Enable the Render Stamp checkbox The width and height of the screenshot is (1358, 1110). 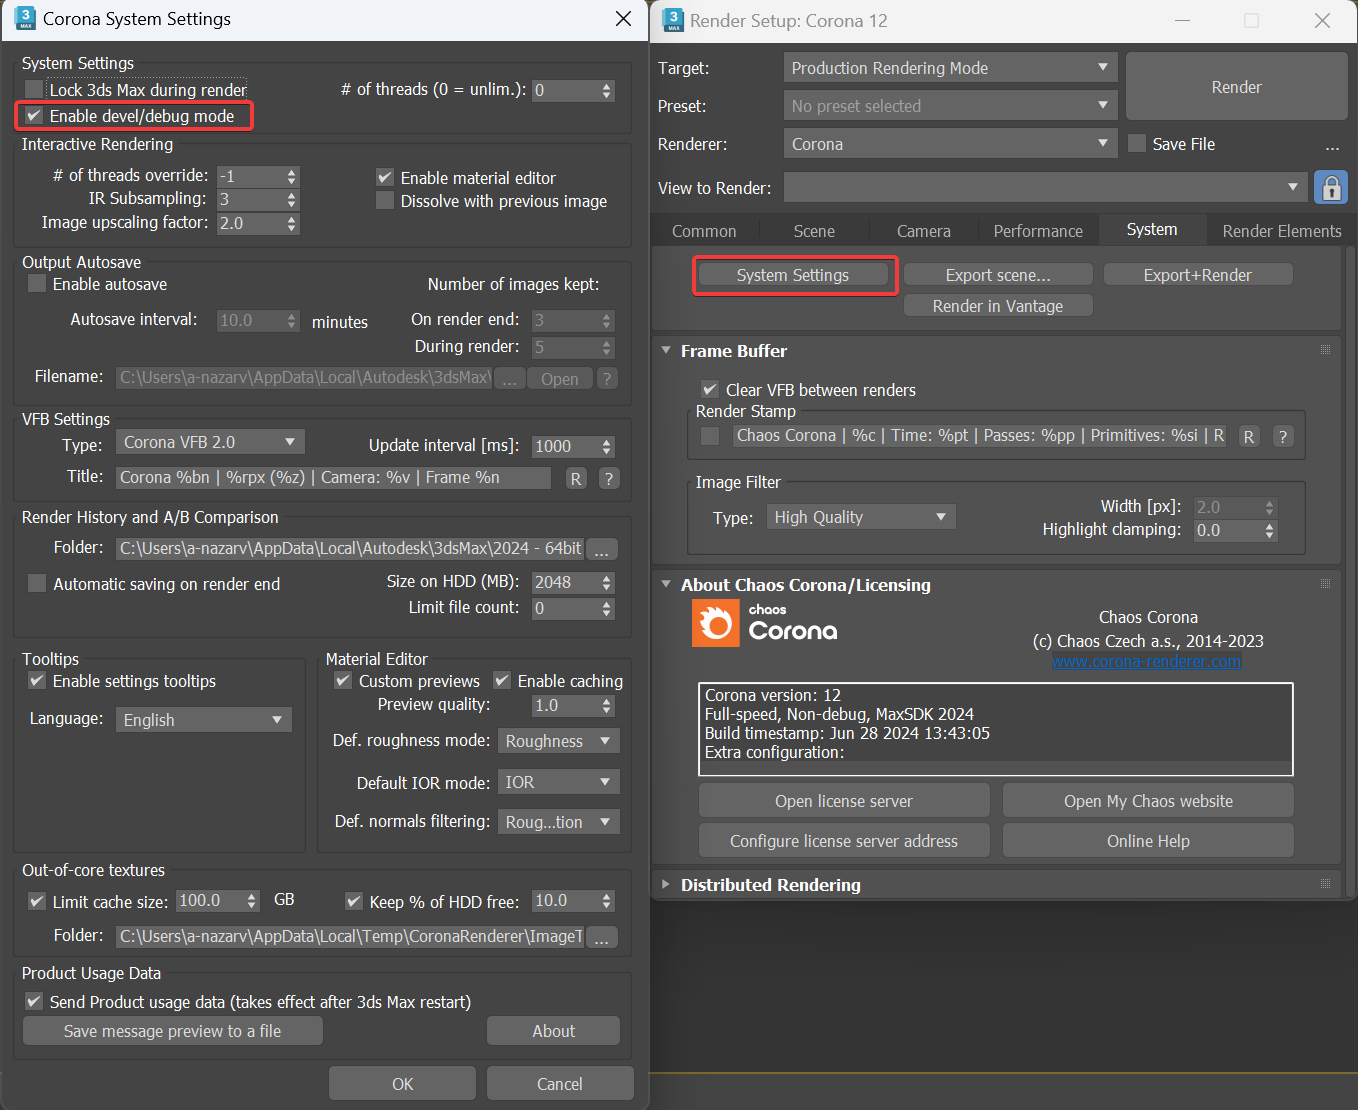[x=710, y=436]
